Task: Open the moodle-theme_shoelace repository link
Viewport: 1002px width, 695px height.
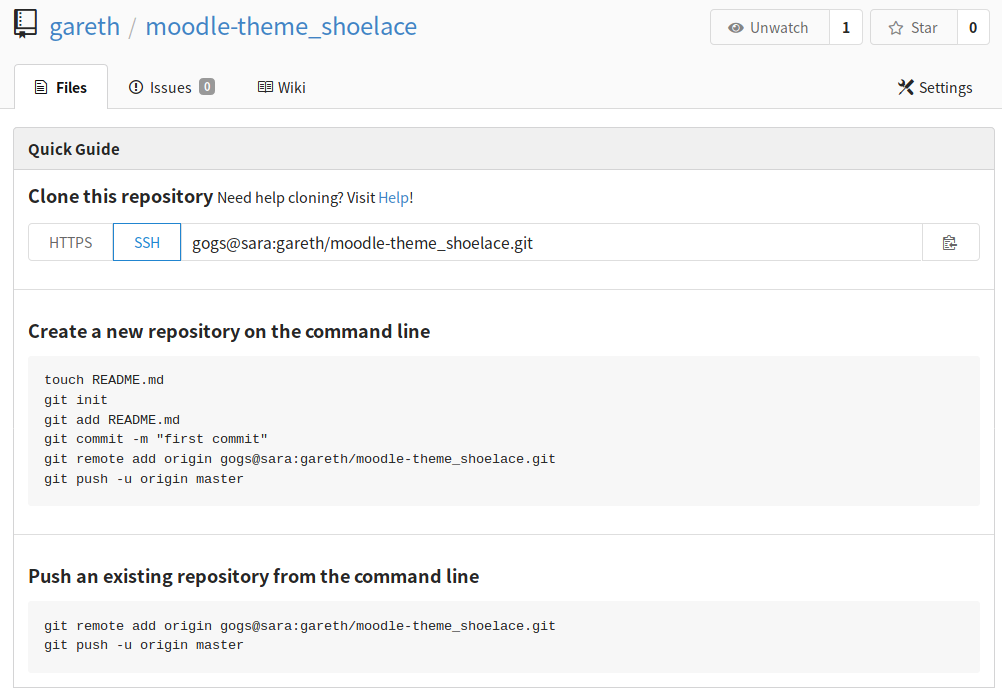Action: point(281,27)
